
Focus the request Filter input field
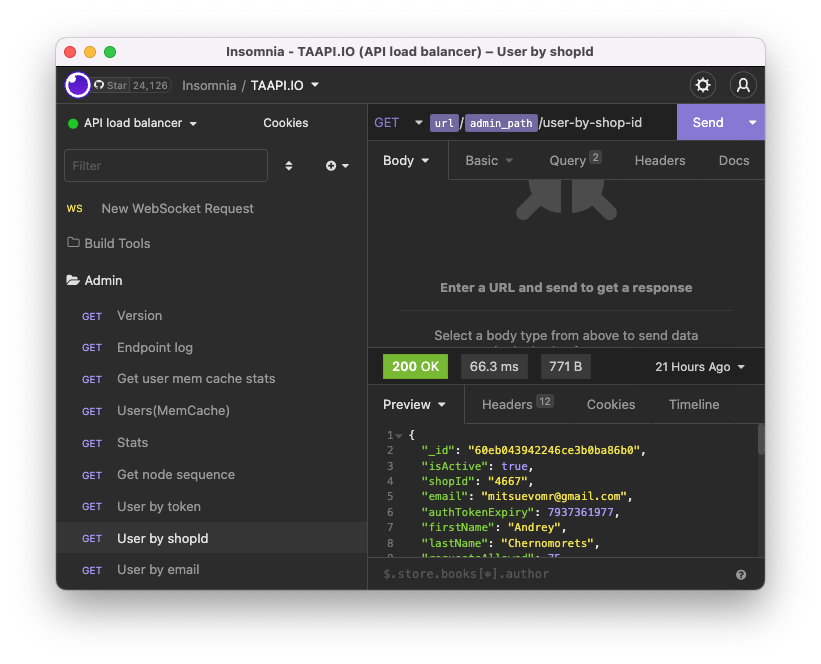point(166,166)
